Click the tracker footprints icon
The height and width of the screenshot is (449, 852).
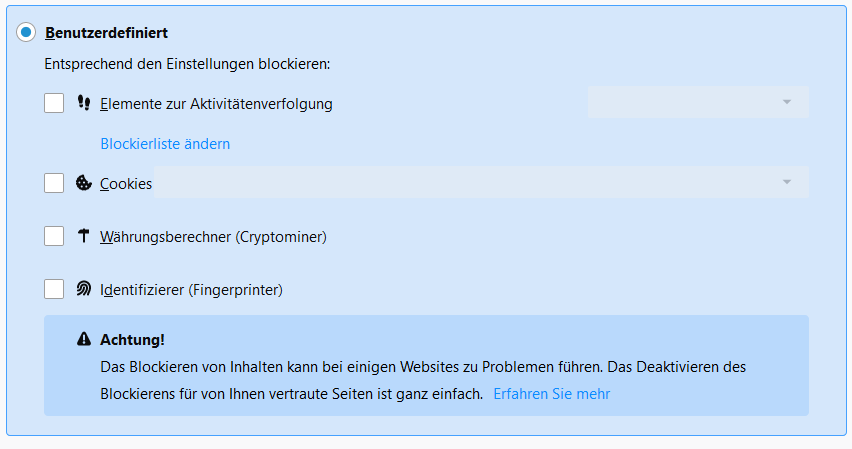tap(84, 103)
